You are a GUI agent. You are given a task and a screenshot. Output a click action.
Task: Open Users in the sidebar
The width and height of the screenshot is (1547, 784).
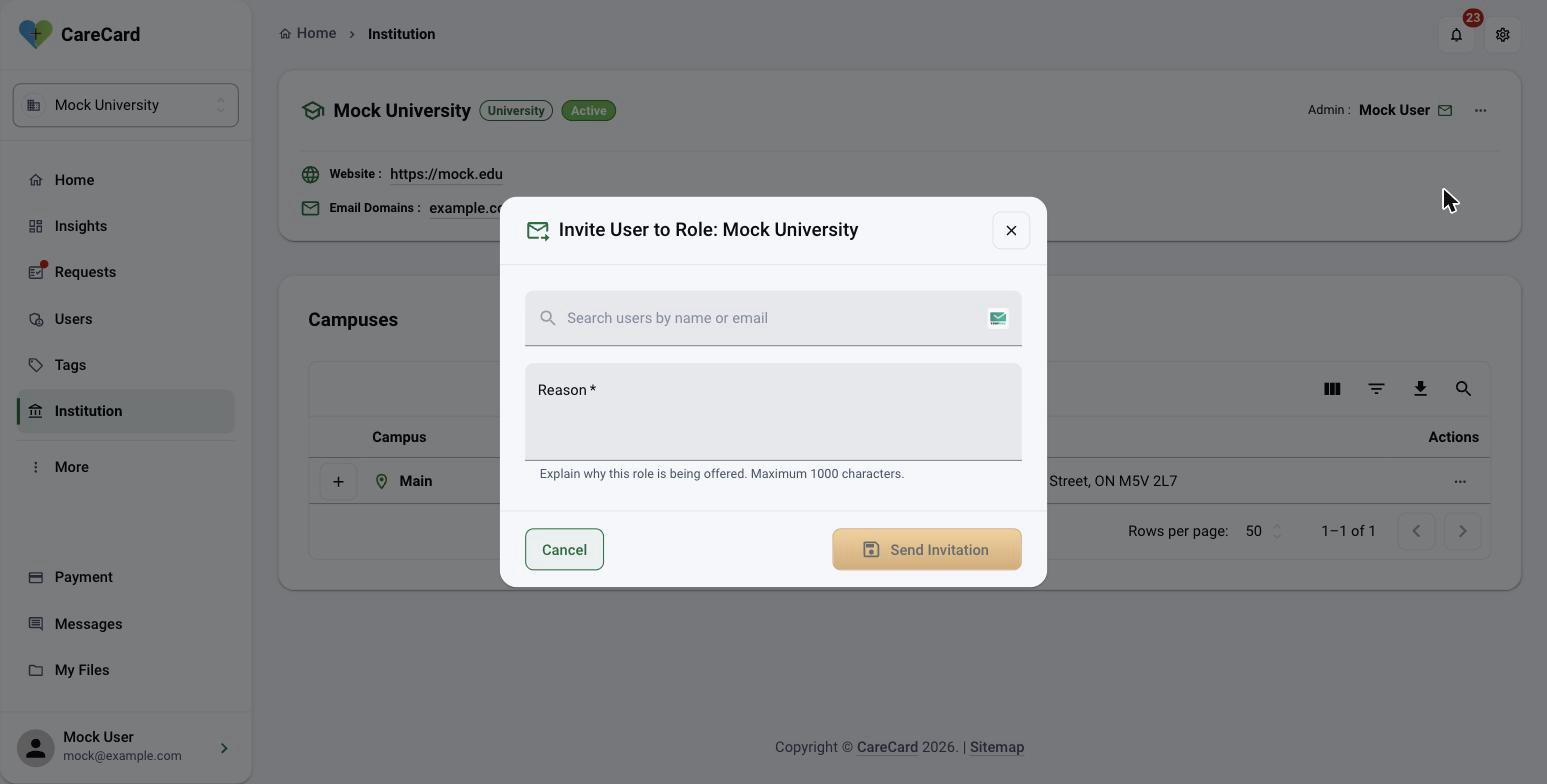(x=126, y=319)
